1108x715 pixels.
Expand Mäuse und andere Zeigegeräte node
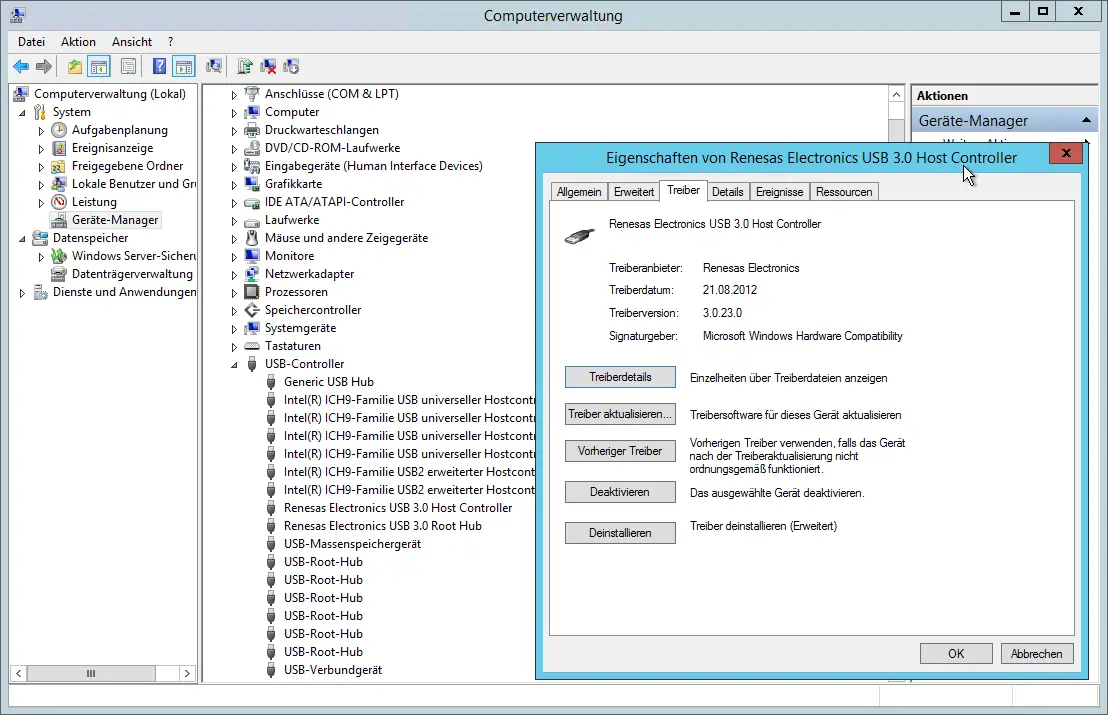pyautogui.click(x=234, y=239)
